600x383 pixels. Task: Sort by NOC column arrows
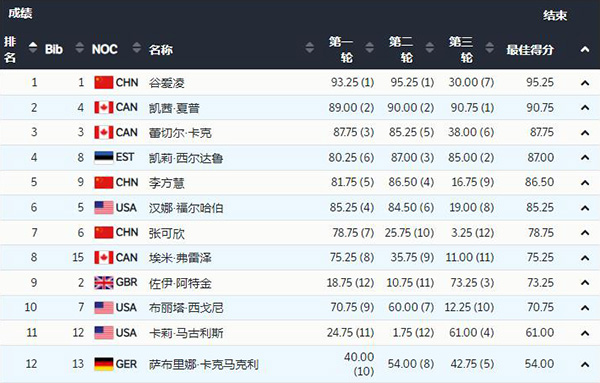137,48
